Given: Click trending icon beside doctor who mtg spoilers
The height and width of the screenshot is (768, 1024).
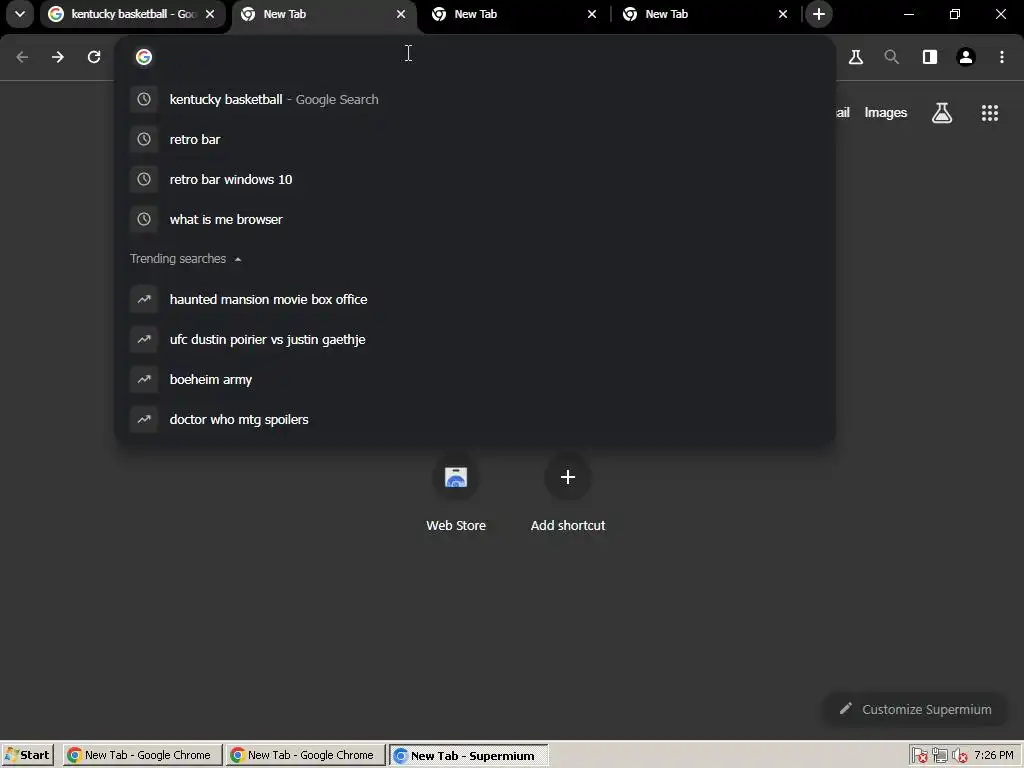Looking at the screenshot, I should [x=144, y=419].
